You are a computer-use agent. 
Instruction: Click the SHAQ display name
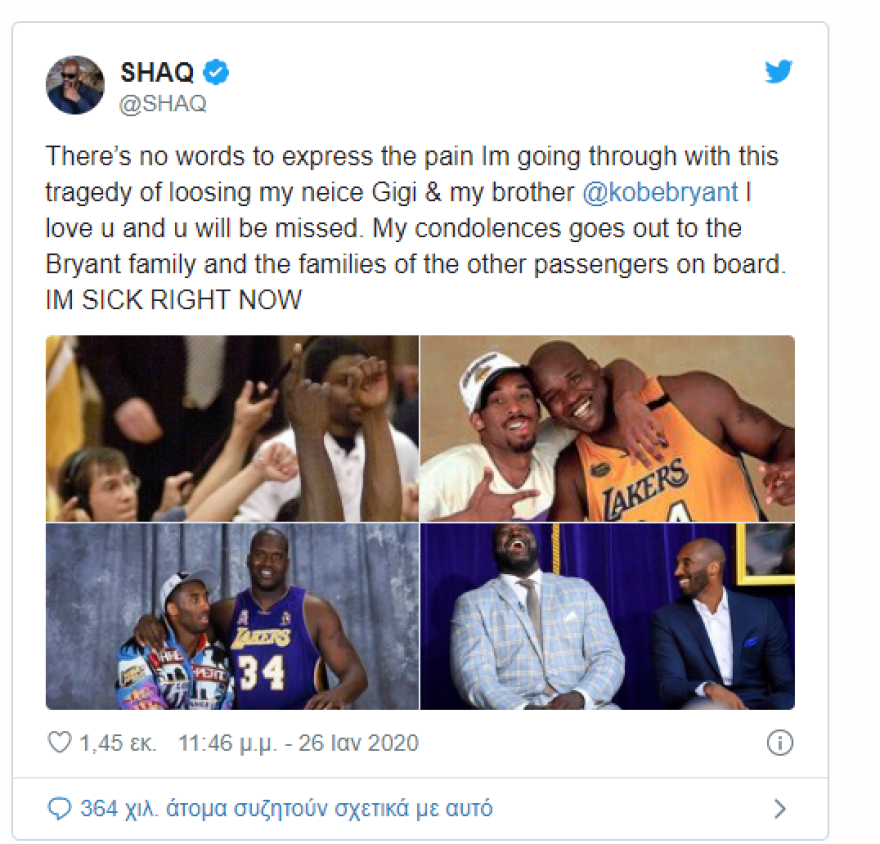(x=157, y=72)
